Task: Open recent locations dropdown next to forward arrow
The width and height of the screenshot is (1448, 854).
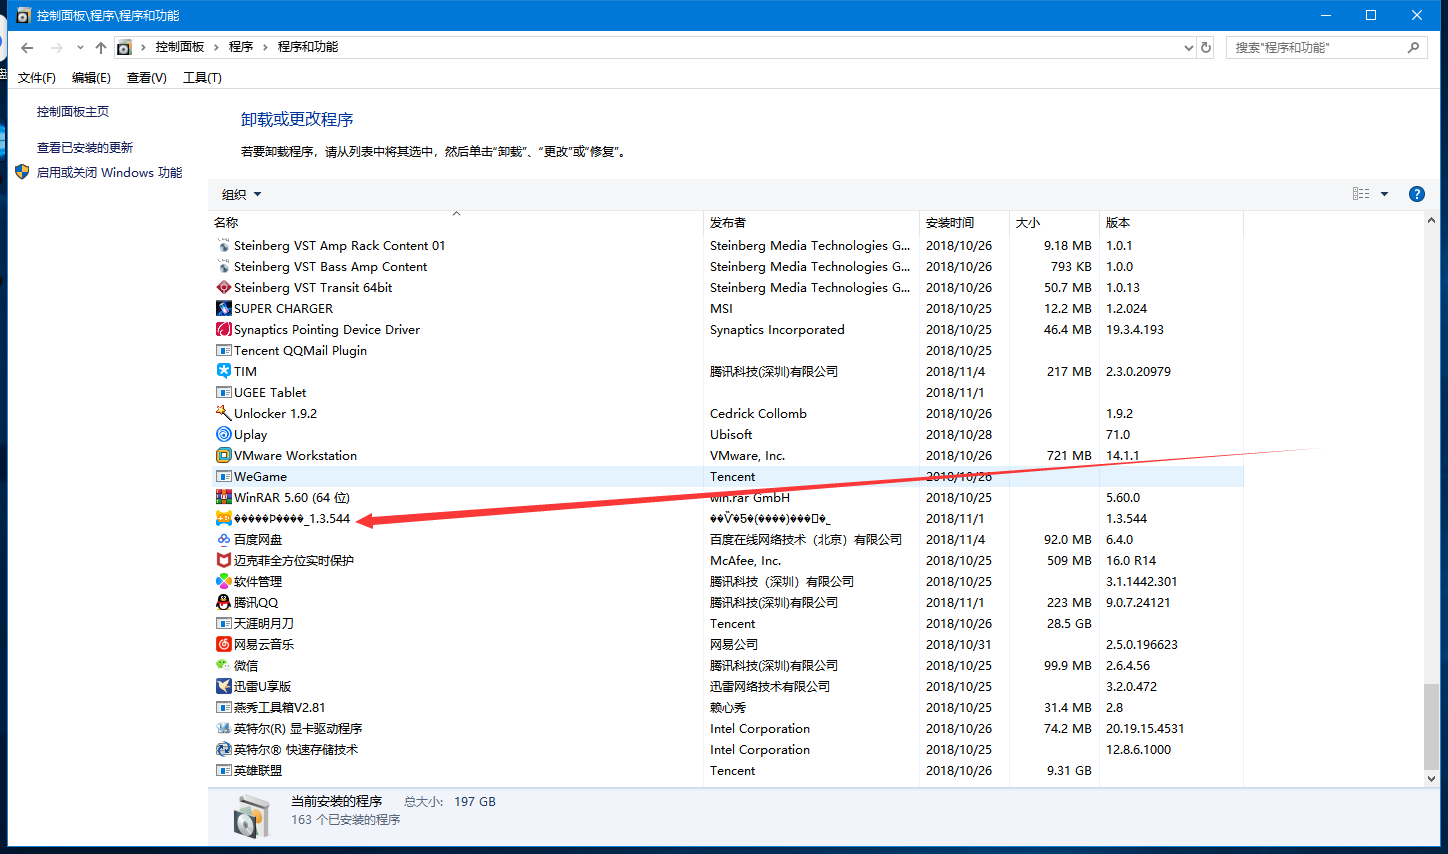Action: click(80, 47)
